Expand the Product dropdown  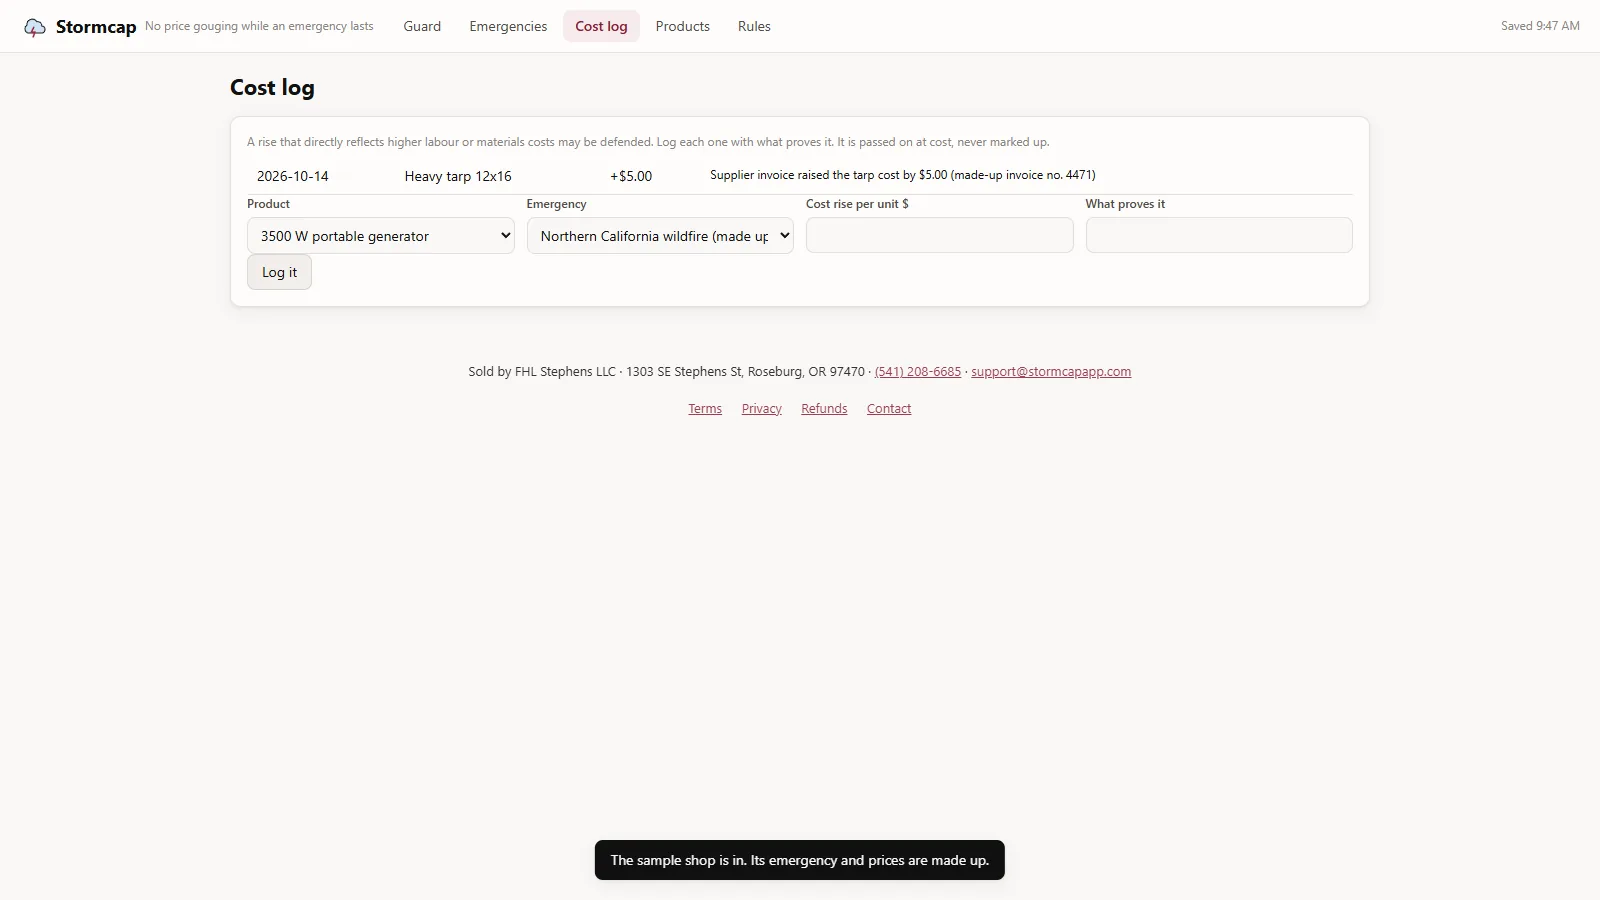pyautogui.click(x=381, y=236)
